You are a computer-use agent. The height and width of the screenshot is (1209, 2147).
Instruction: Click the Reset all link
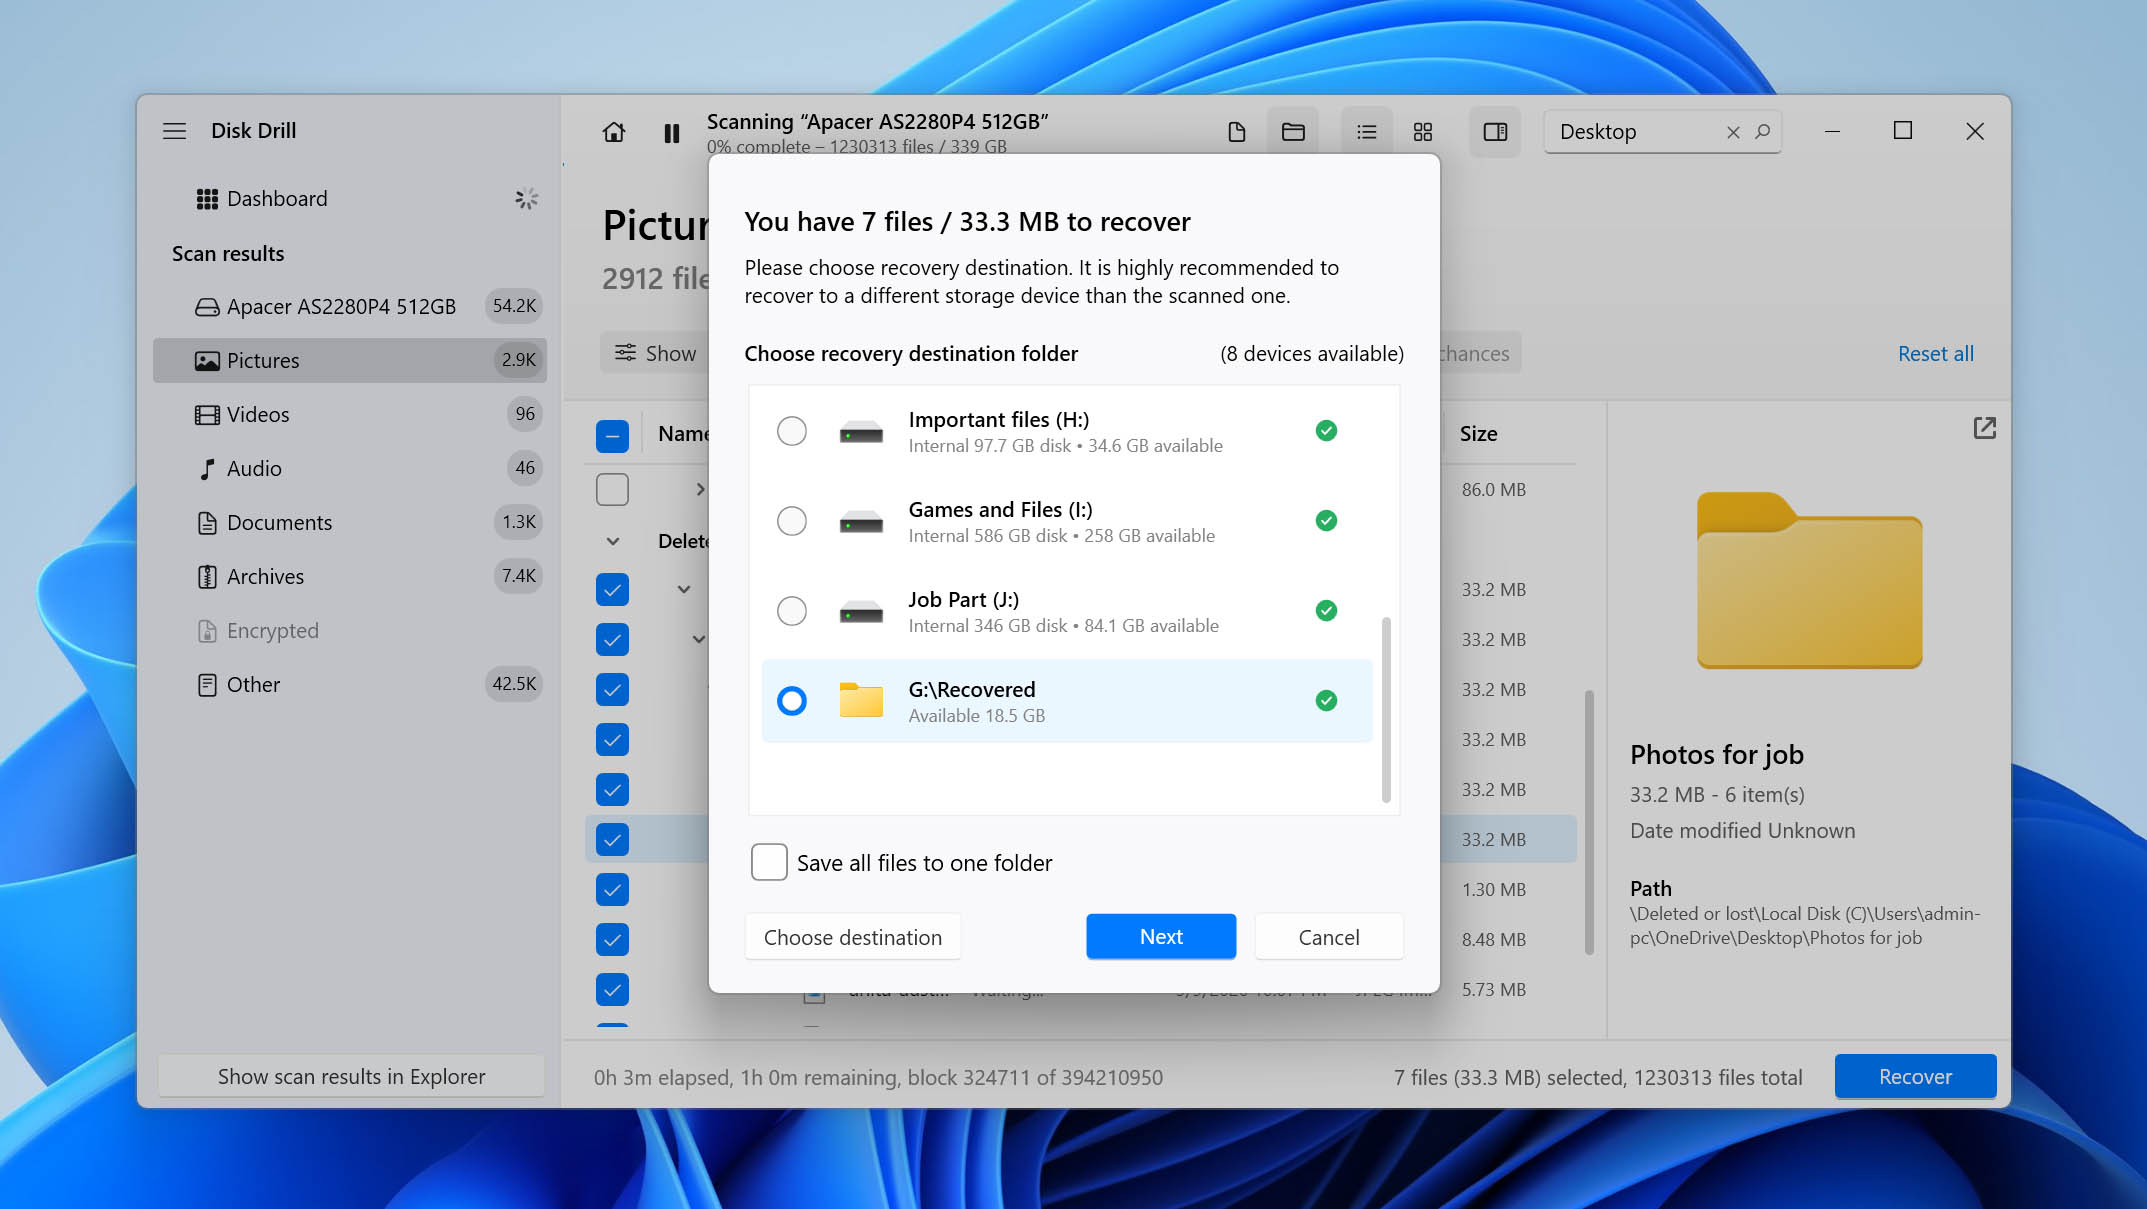[1935, 353]
